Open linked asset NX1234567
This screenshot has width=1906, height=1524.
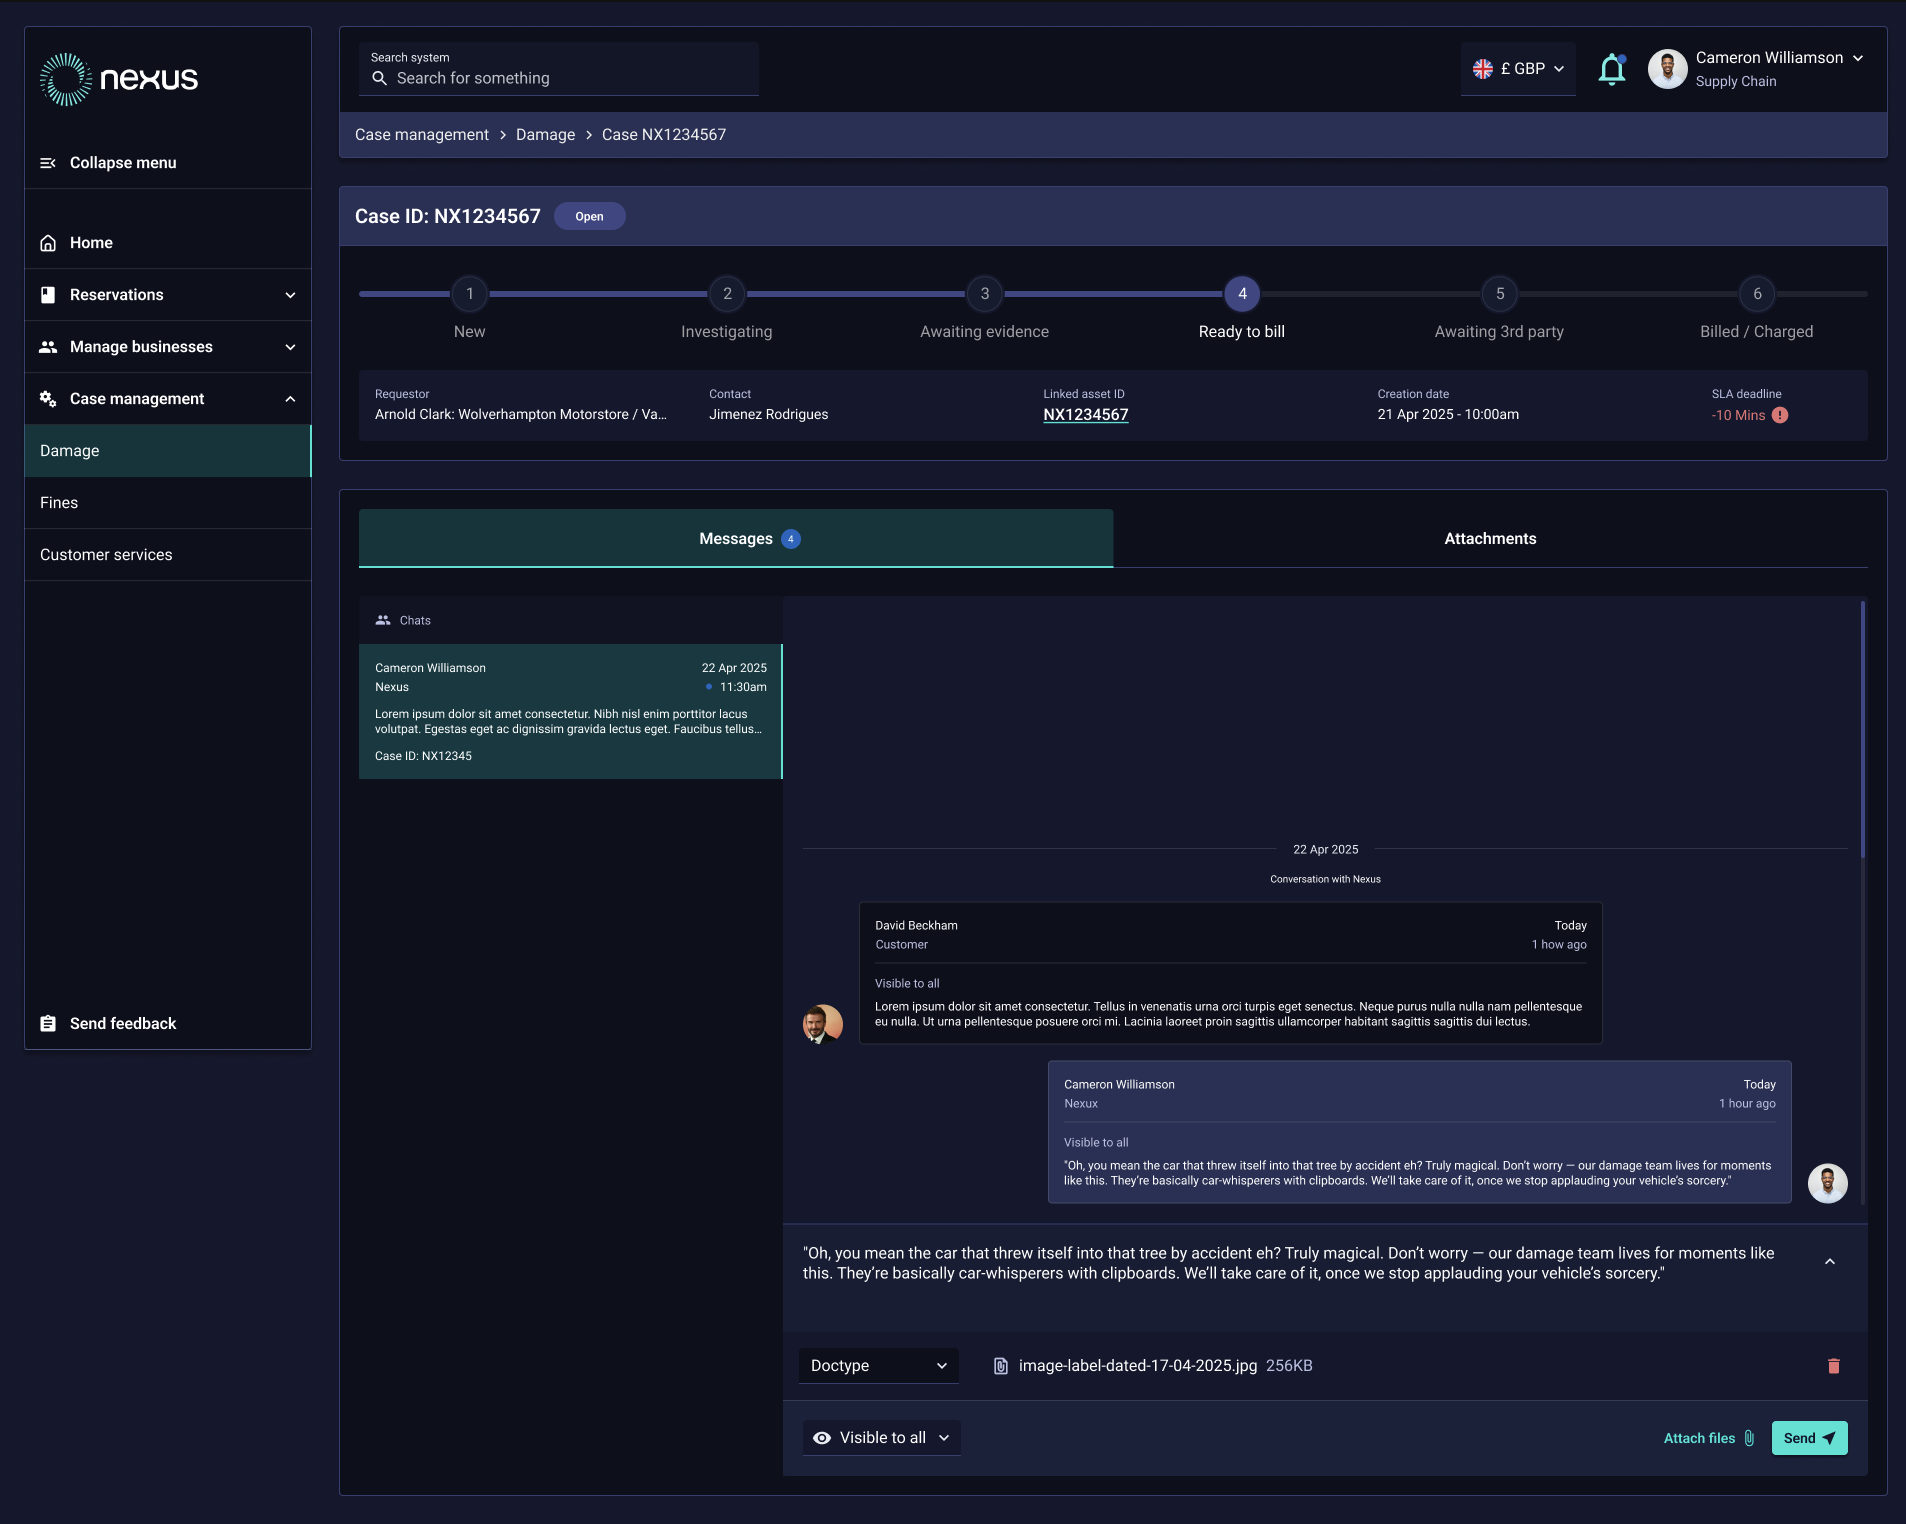point(1085,415)
